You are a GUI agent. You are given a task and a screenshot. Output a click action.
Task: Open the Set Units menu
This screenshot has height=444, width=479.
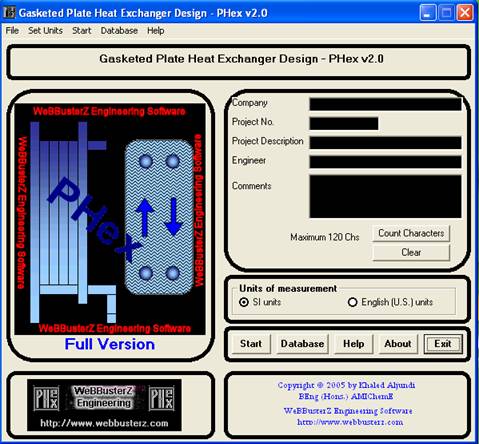[x=45, y=31]
